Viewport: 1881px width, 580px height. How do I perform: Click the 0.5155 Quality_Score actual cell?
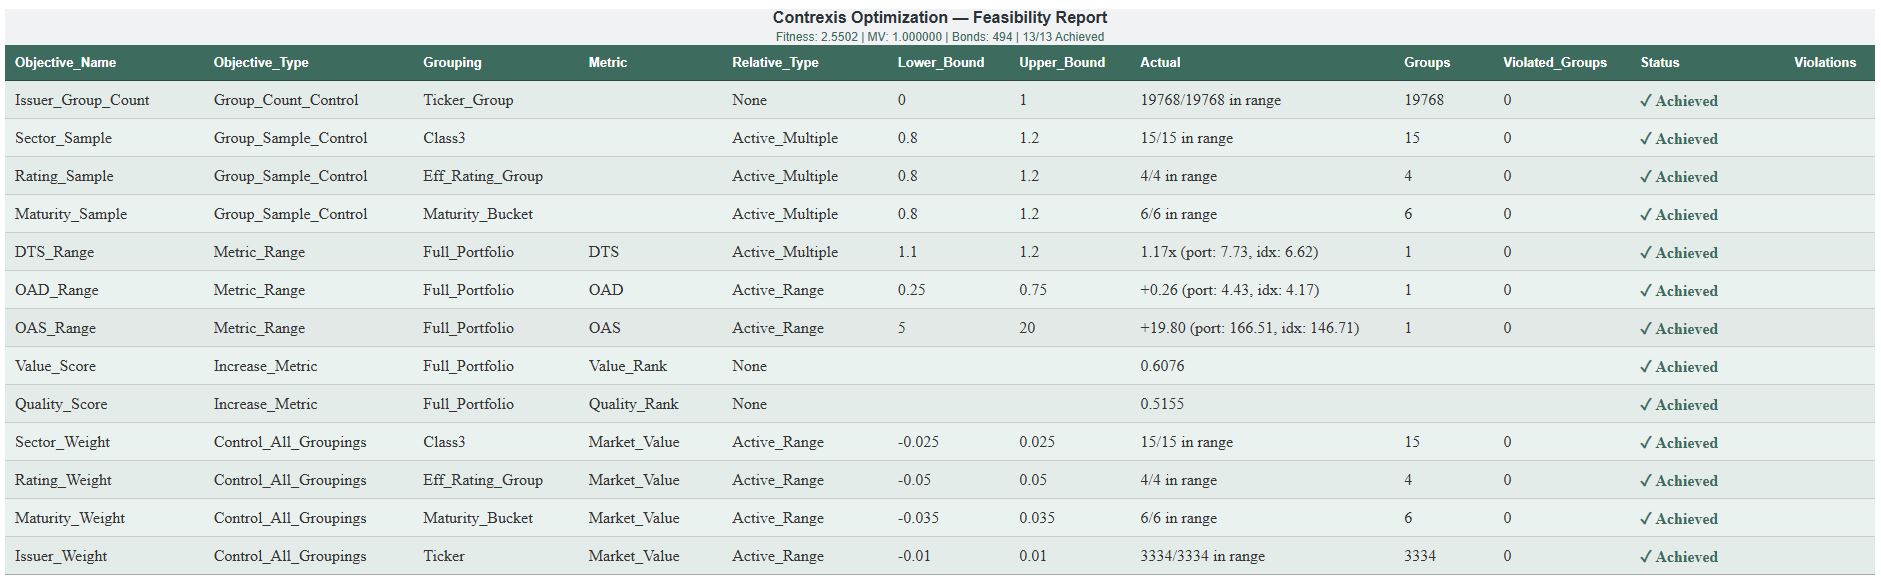pyautogui.click(x=1162, y=404)
